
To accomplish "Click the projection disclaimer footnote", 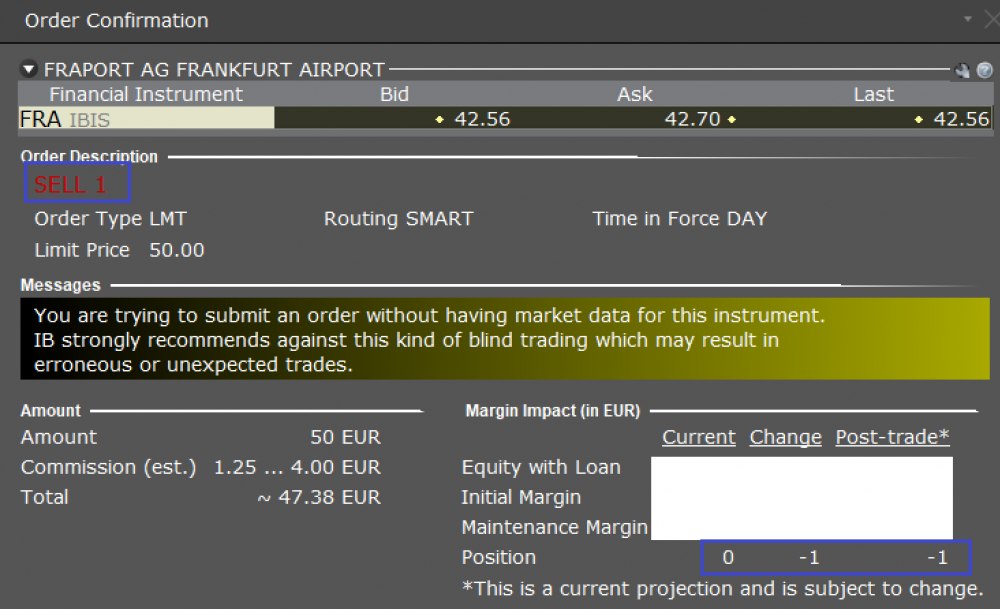I will pos(722,589).
